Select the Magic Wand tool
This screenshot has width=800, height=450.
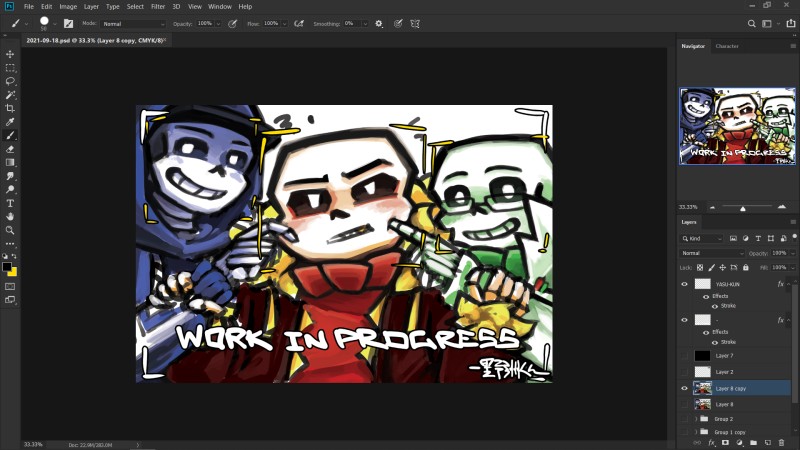pyautogui.click(x=10, y=95)
